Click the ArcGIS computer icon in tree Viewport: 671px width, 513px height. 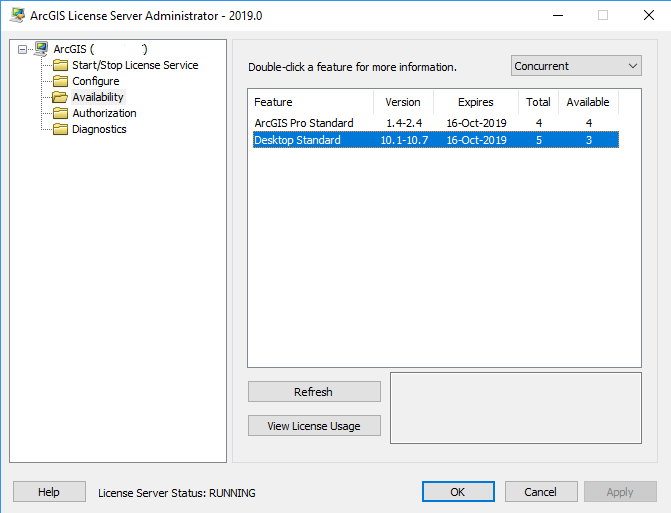[x=41, y=49]
